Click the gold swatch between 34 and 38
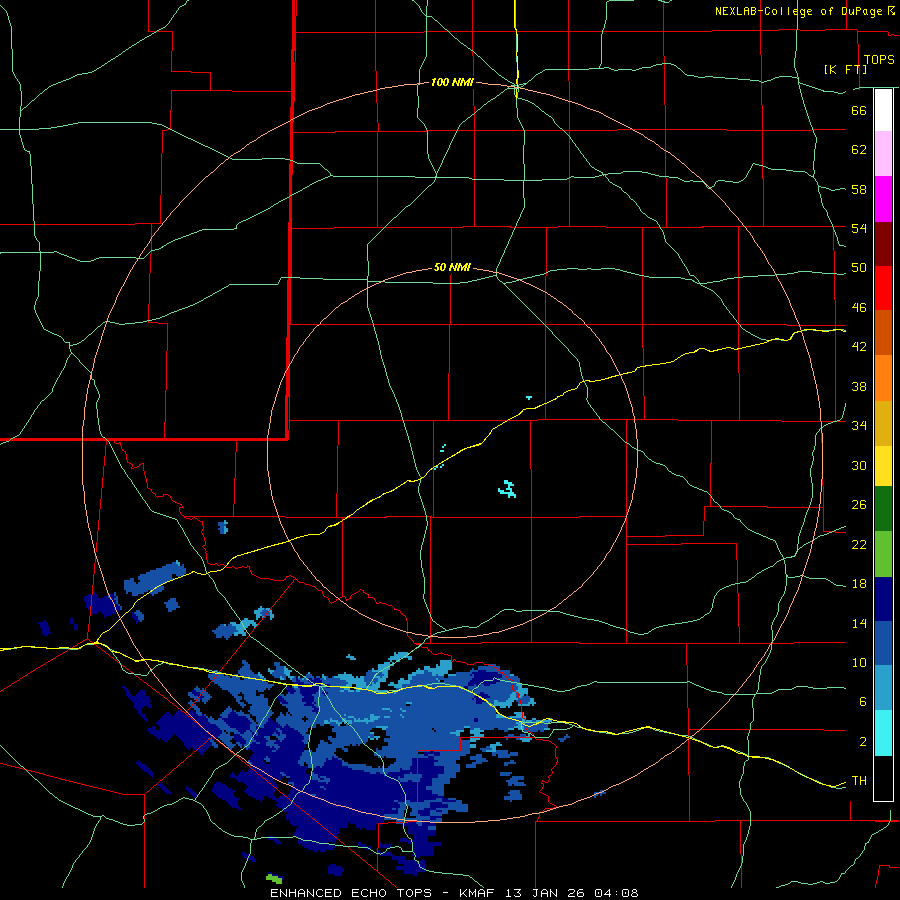This screenshot has height=900, width=900. (x=883, y=424)
